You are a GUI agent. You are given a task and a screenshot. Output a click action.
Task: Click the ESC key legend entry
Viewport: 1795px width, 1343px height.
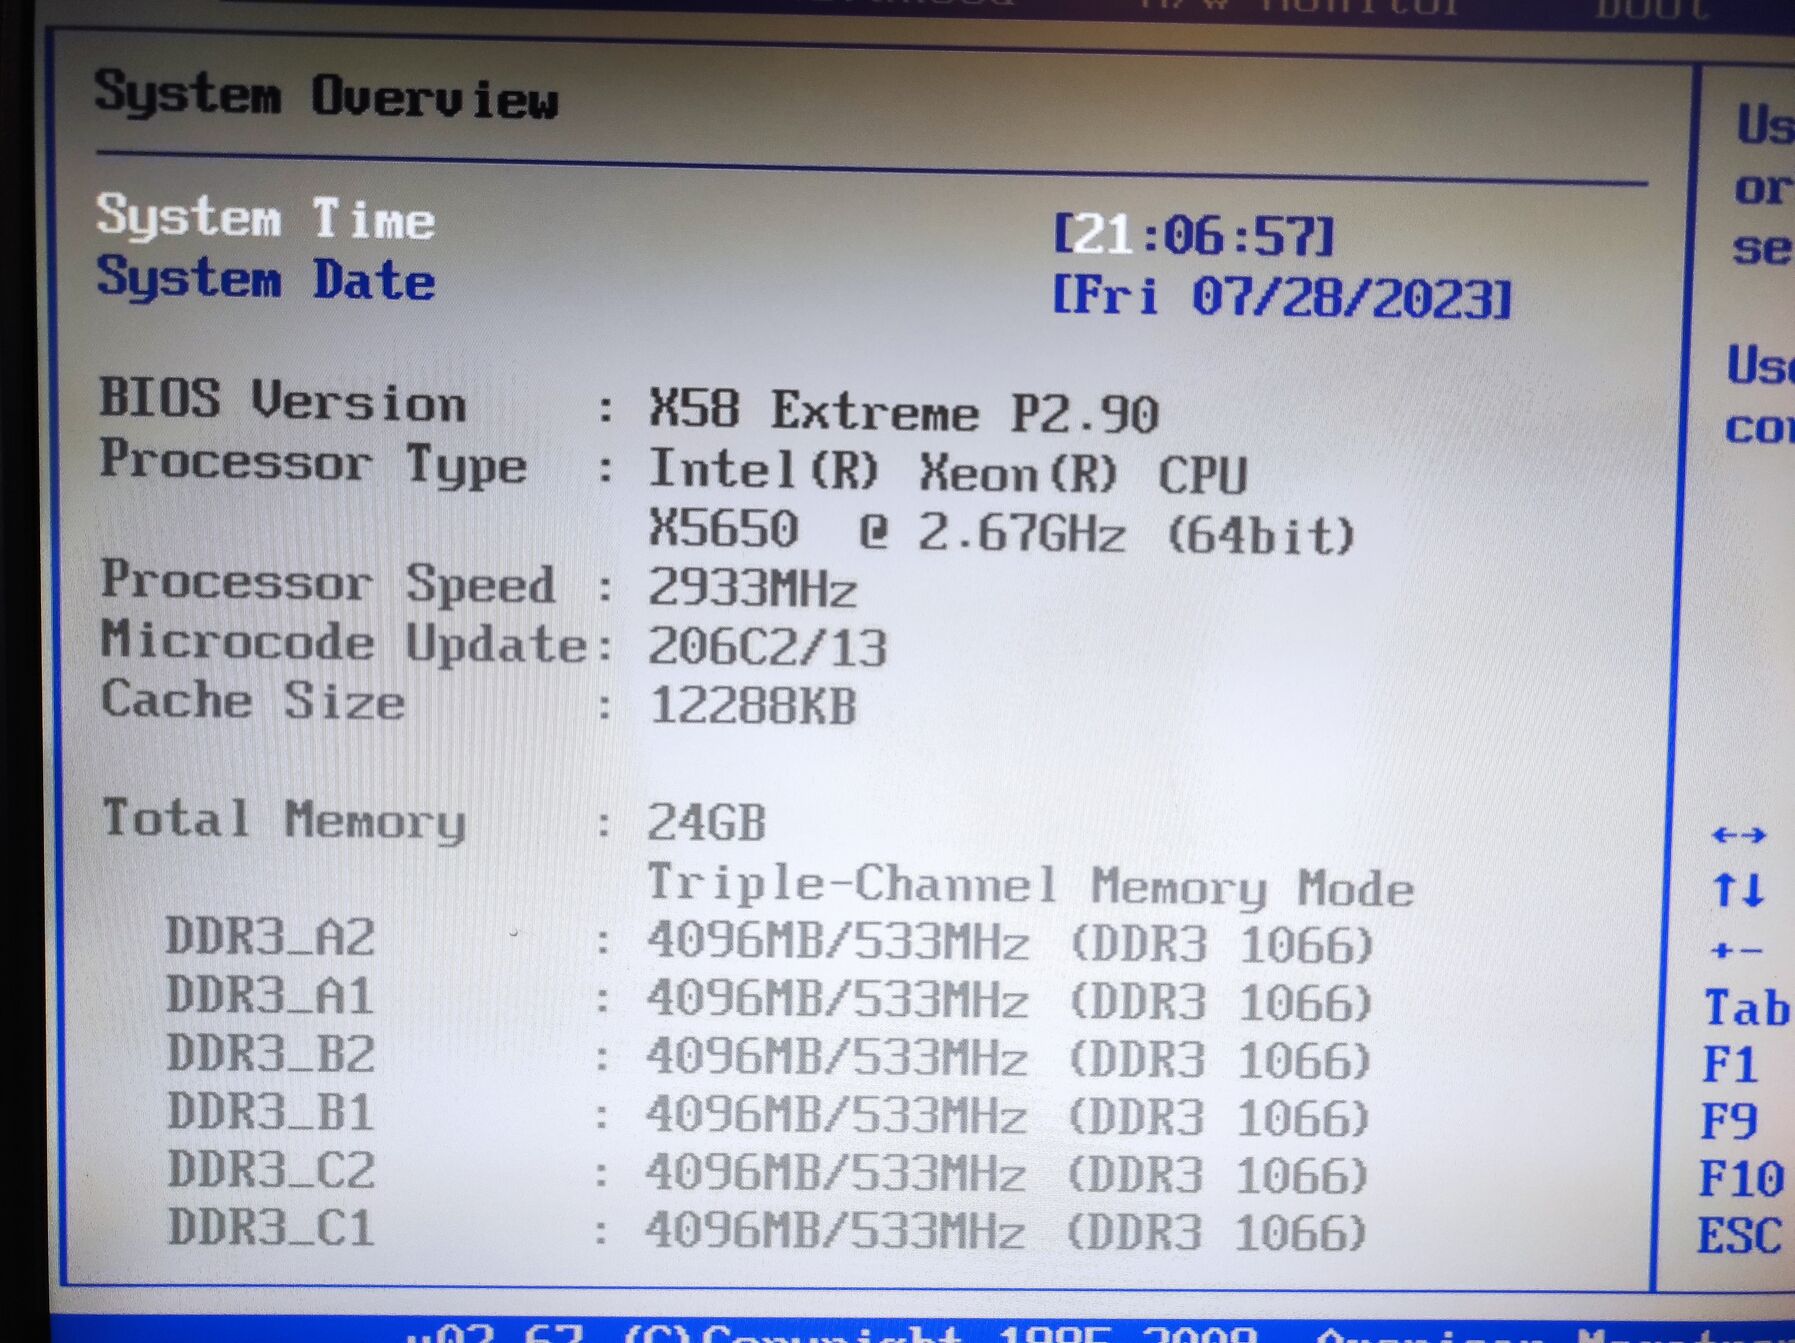tap(1740, 1236)
